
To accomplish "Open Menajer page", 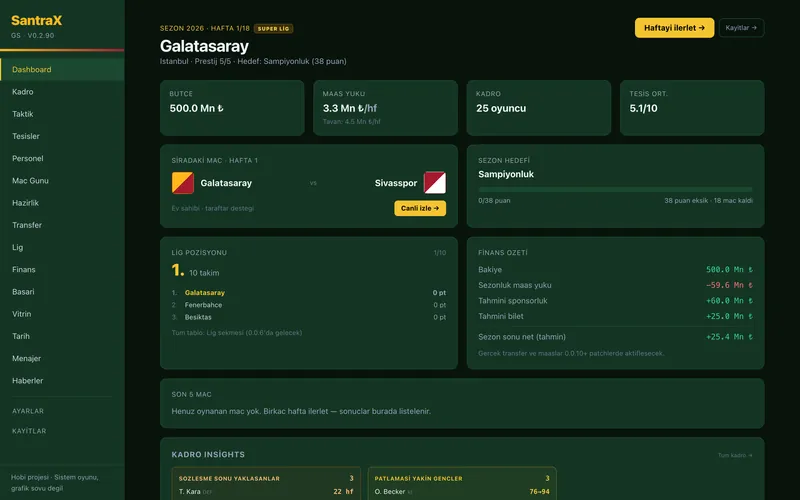I will pos(62,358).
